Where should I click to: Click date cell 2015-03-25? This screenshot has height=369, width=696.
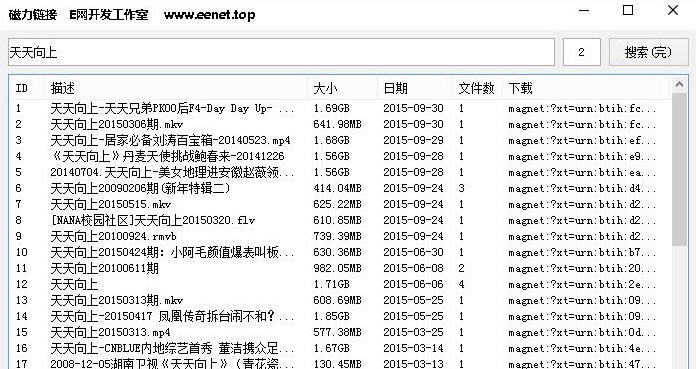413,332
